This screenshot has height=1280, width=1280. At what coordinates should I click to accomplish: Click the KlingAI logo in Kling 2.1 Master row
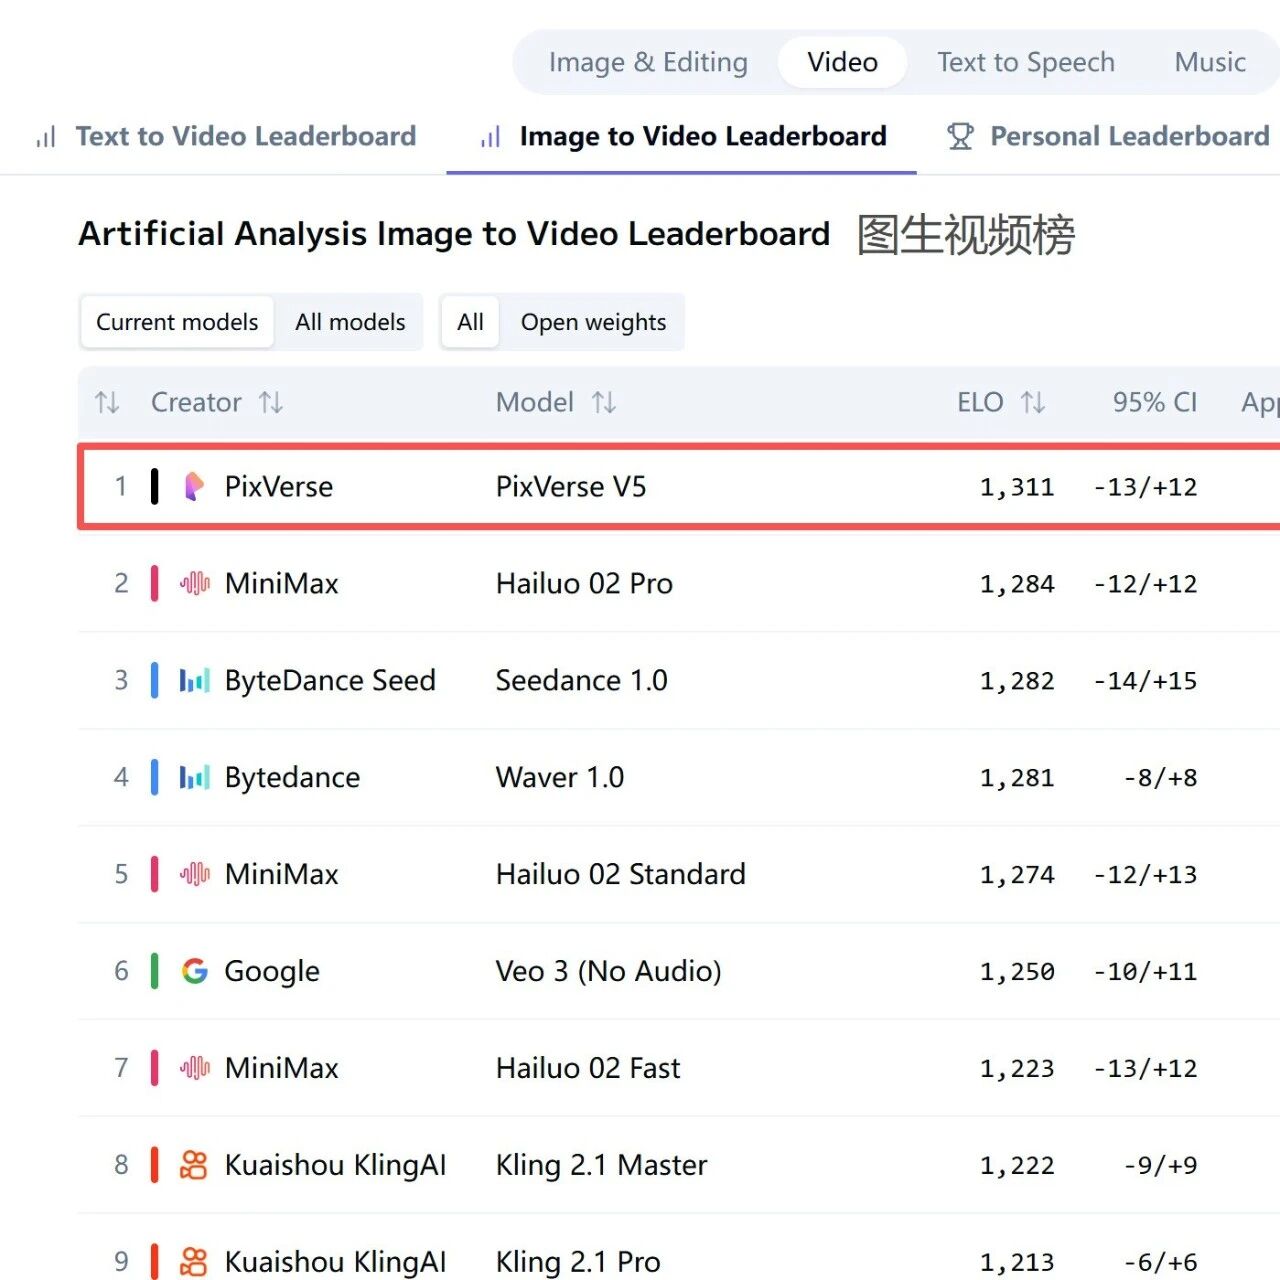tap(194, 1165)
